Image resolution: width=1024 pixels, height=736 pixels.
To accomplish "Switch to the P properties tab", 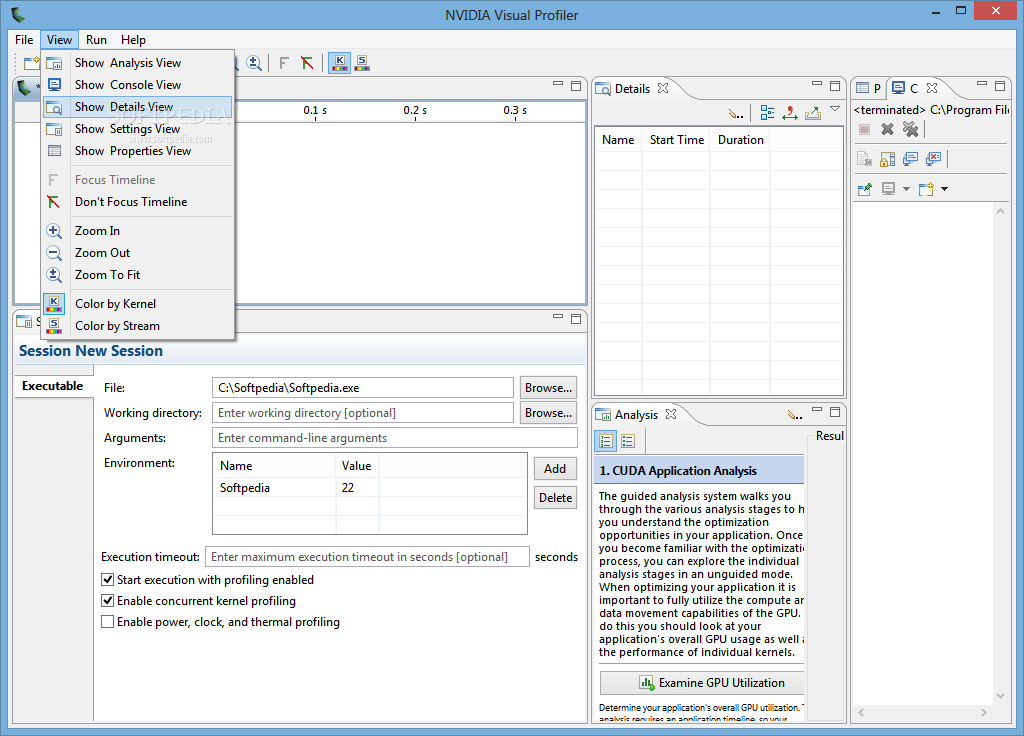I will click(x=869, y=88).
